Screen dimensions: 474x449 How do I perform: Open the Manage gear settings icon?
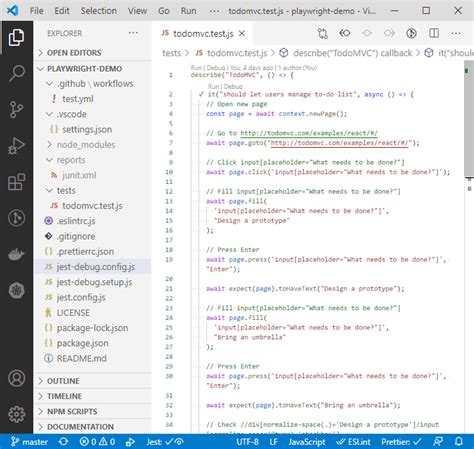16,414
